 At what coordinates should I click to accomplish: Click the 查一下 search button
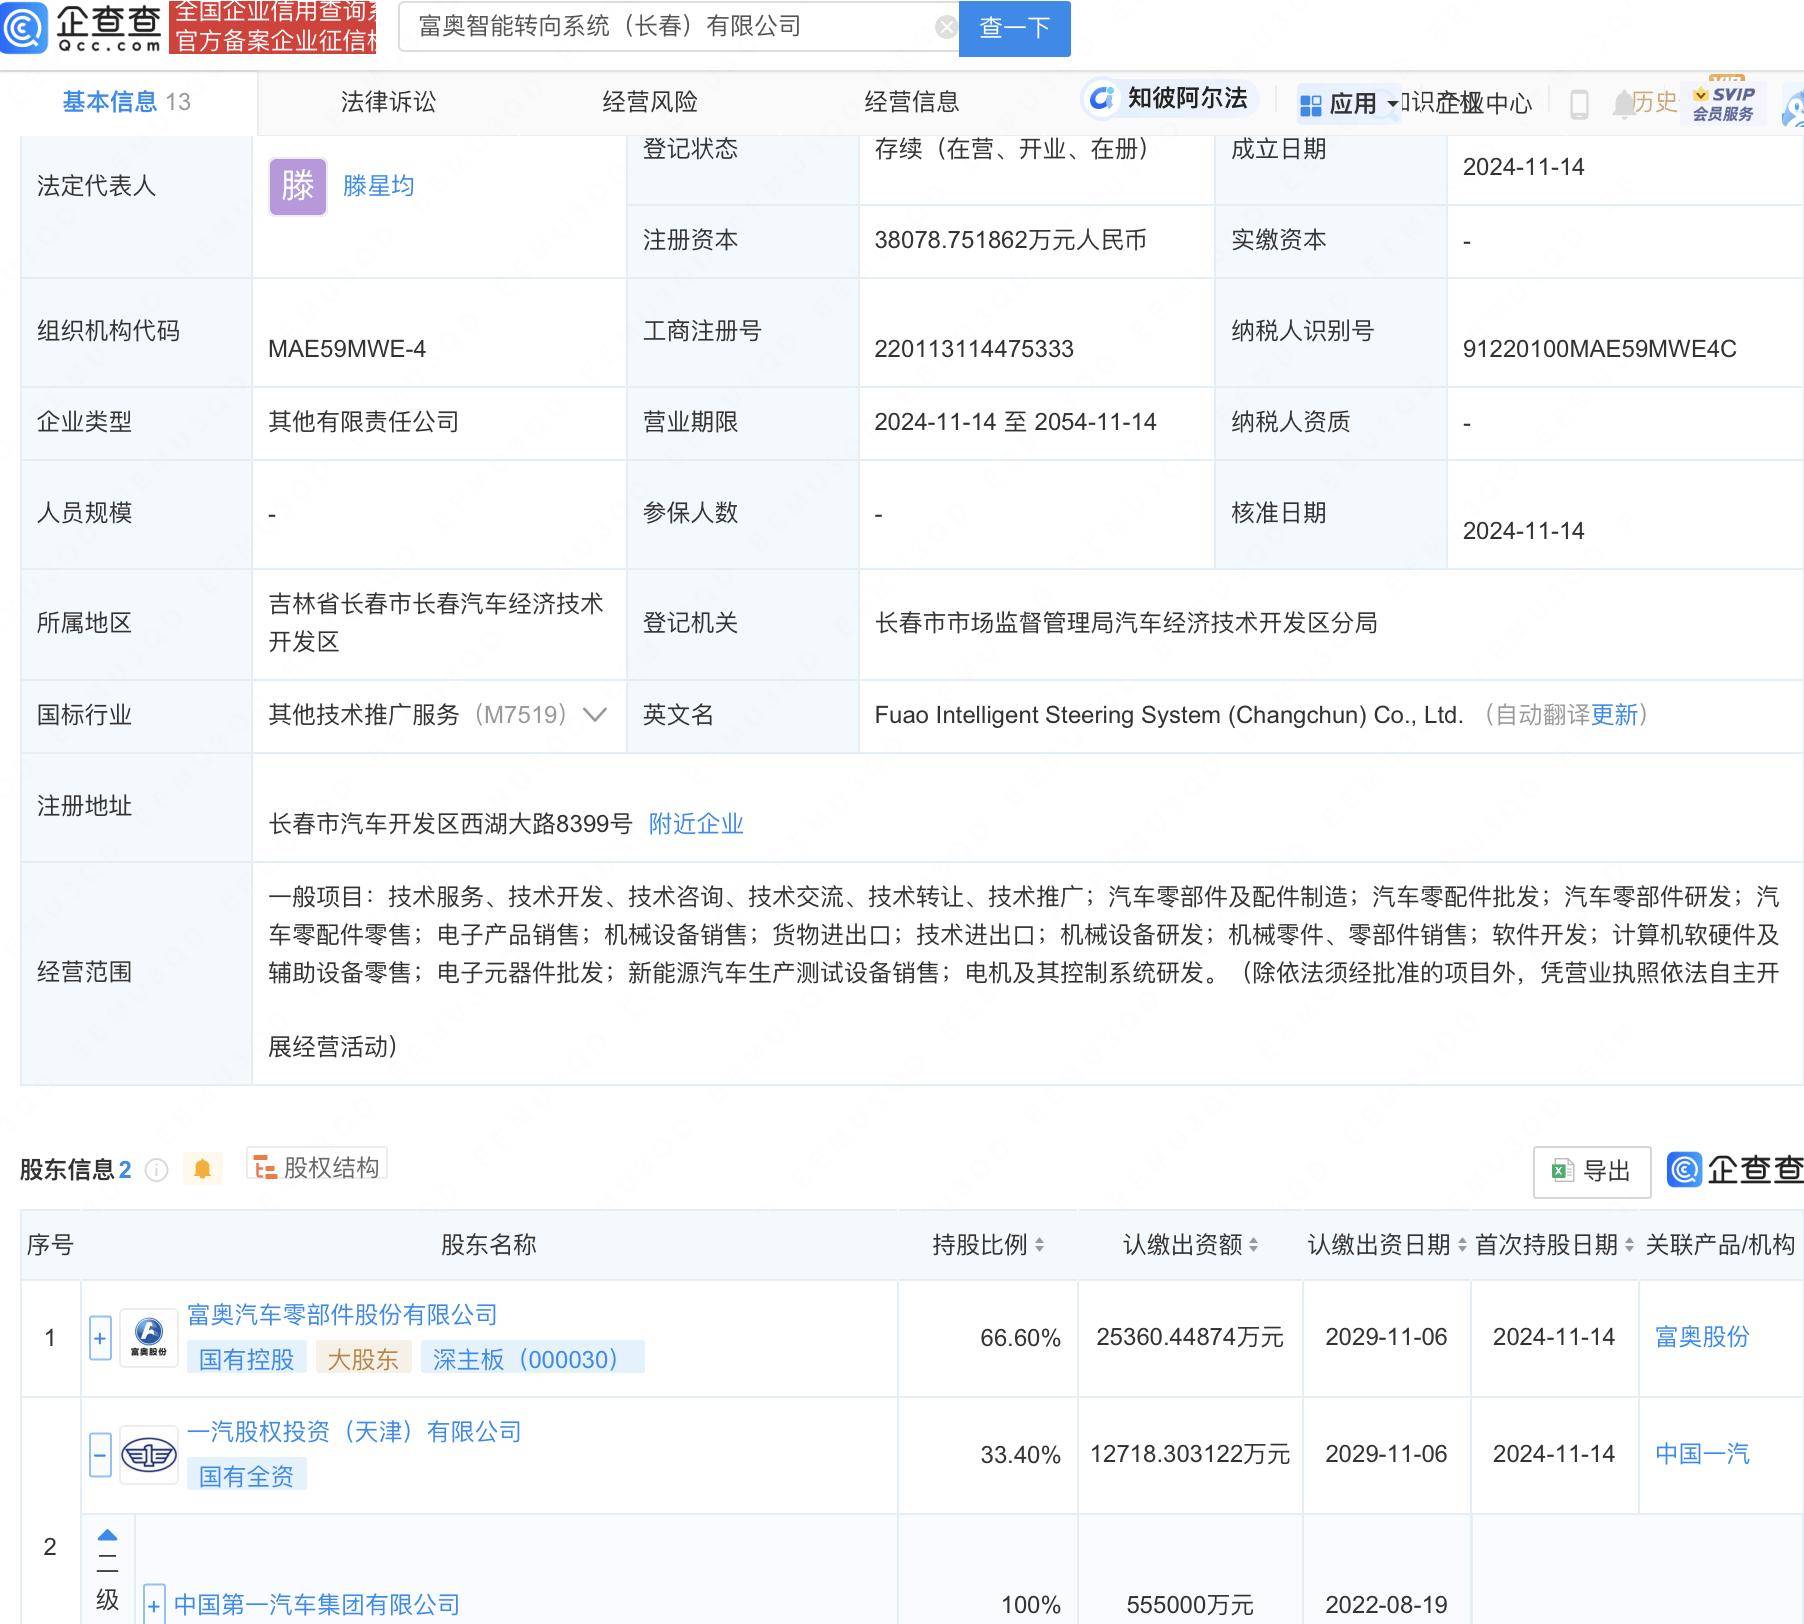[1014, 28]
